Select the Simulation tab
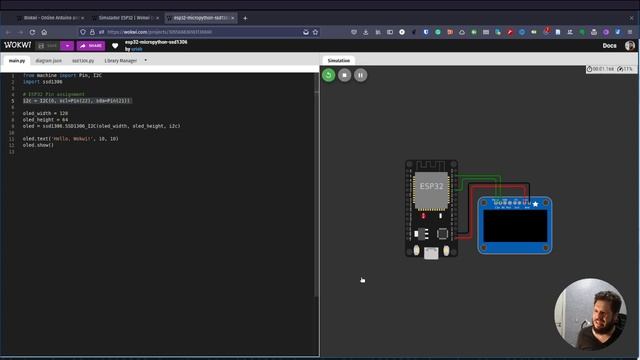Screen dimensions: 640x360 pyautogui.click(x=339, y=60)
